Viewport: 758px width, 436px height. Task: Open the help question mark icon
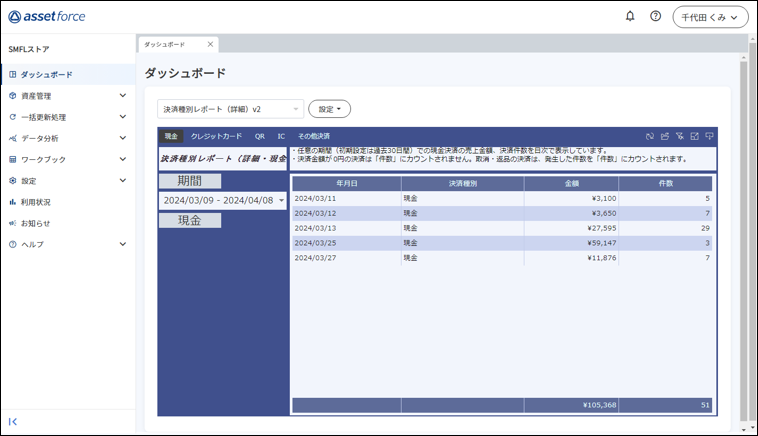click(656, 16)
